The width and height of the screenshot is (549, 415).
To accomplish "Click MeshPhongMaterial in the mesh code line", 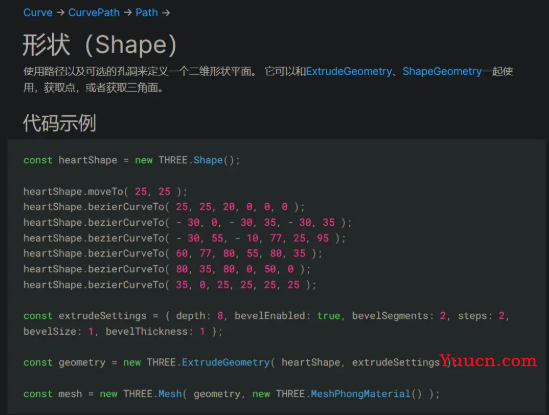I will (360, 394).
